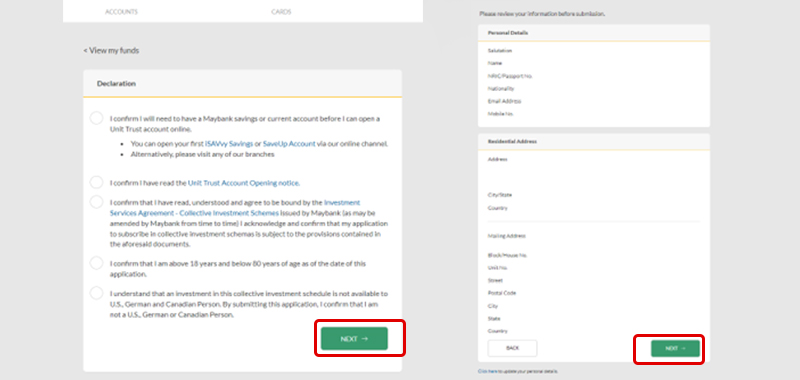
Task: Tick the Investment Services Agreement confirmation
Action: click(x=96, y=202)
